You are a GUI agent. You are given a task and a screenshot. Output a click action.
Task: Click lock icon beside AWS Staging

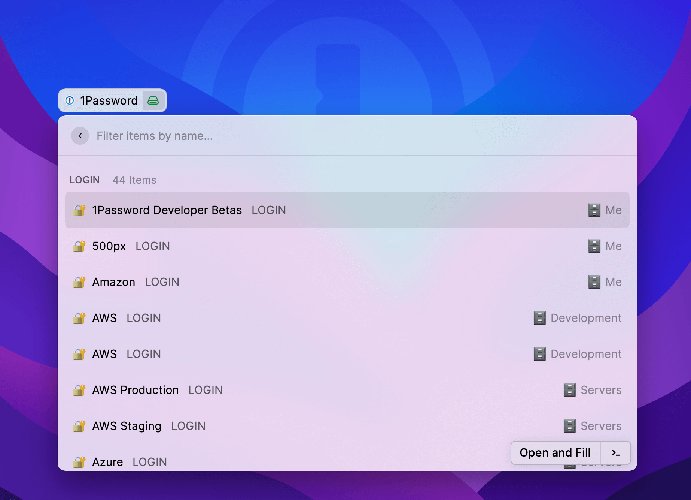click(79, 426)
